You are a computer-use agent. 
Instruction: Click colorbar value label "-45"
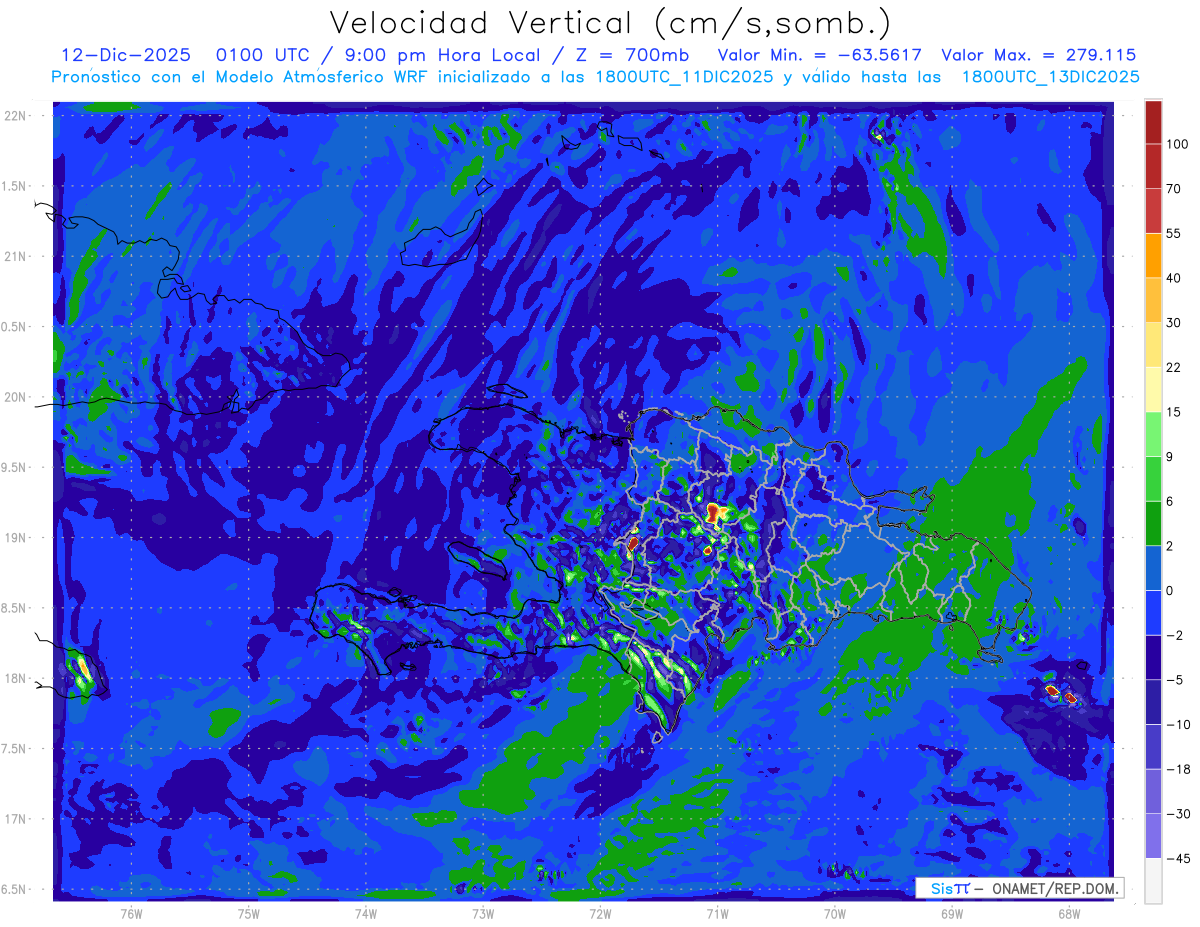tap(1177, 858)
